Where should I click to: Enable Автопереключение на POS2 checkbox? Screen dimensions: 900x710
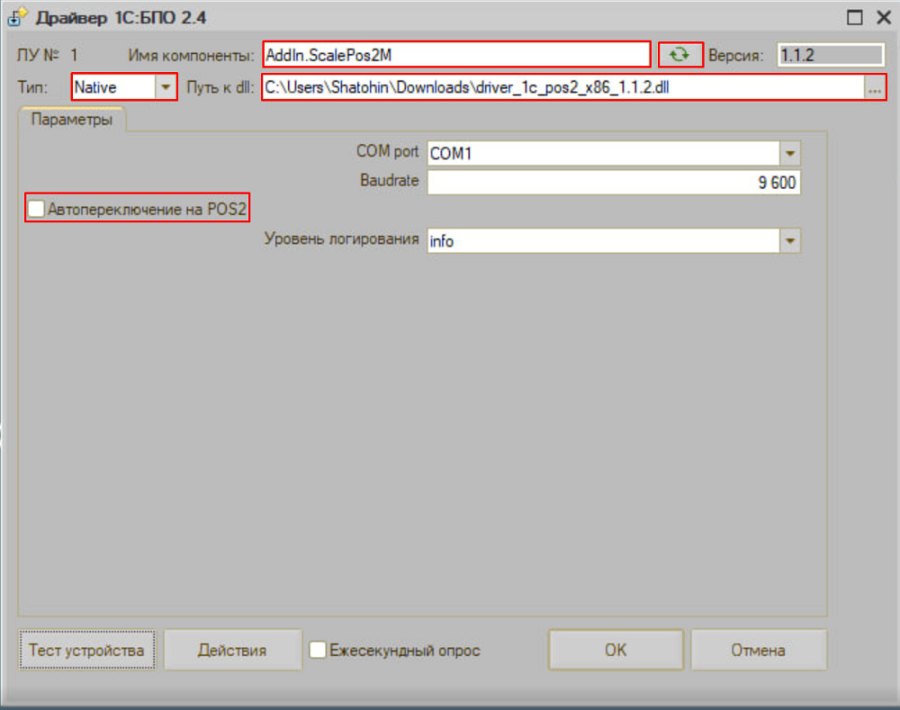36,208
